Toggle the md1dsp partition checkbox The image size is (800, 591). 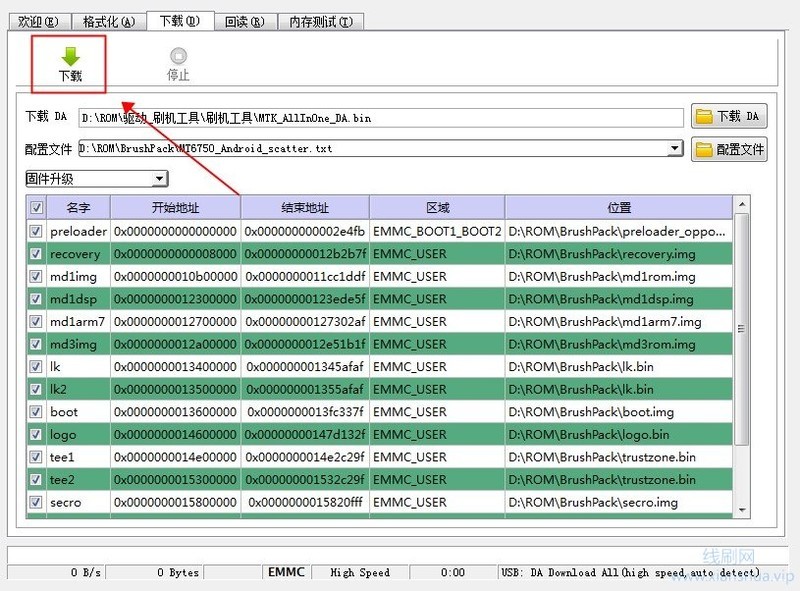tap(36, 299)
